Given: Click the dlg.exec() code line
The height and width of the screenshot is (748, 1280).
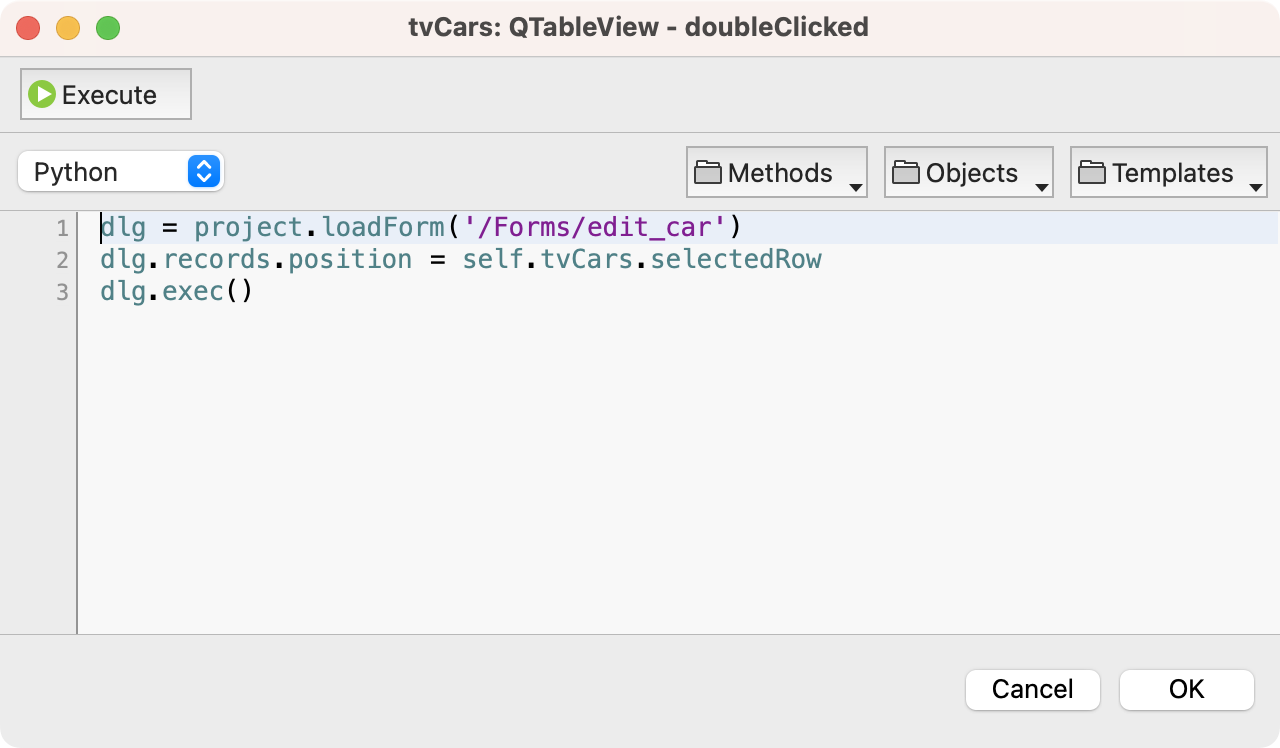Looking at the screenshot, I should tap(176, 292).
